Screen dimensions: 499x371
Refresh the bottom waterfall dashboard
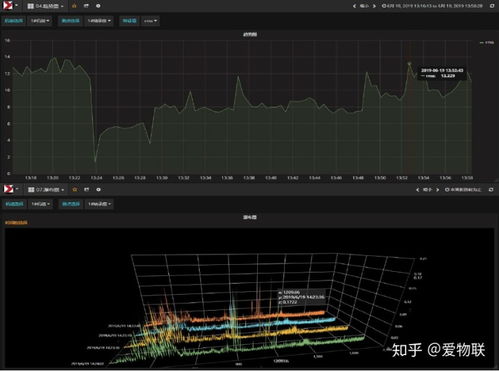coord(491,190)
